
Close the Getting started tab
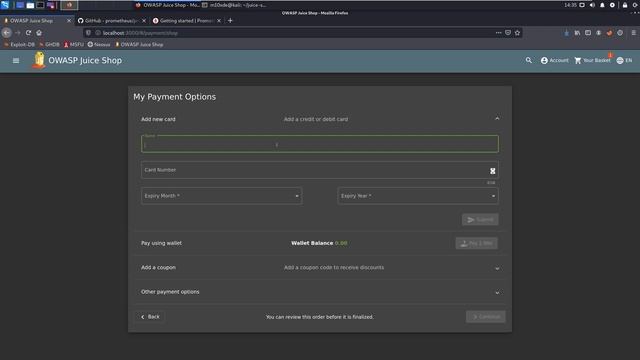[219, 20]
